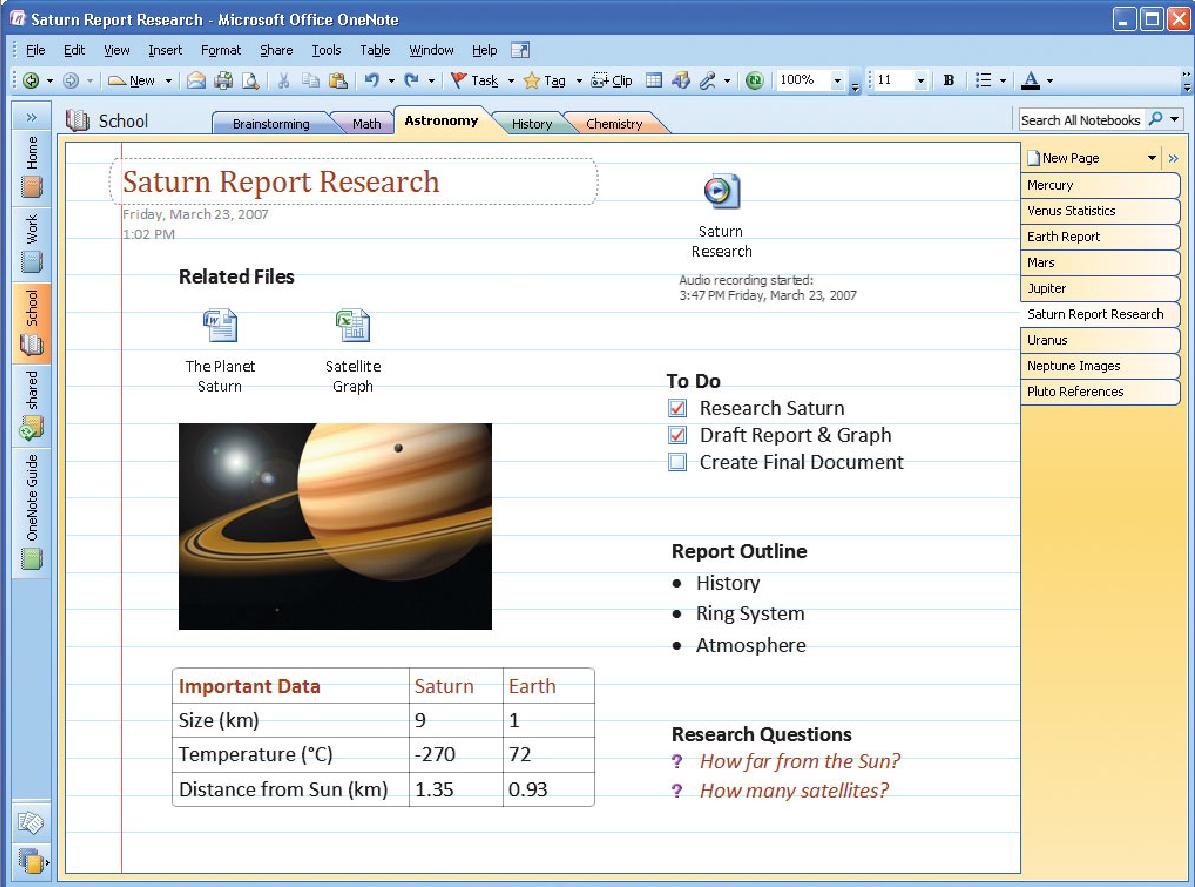Open the Saturn Research audio file icon

(x=721, y=191)
